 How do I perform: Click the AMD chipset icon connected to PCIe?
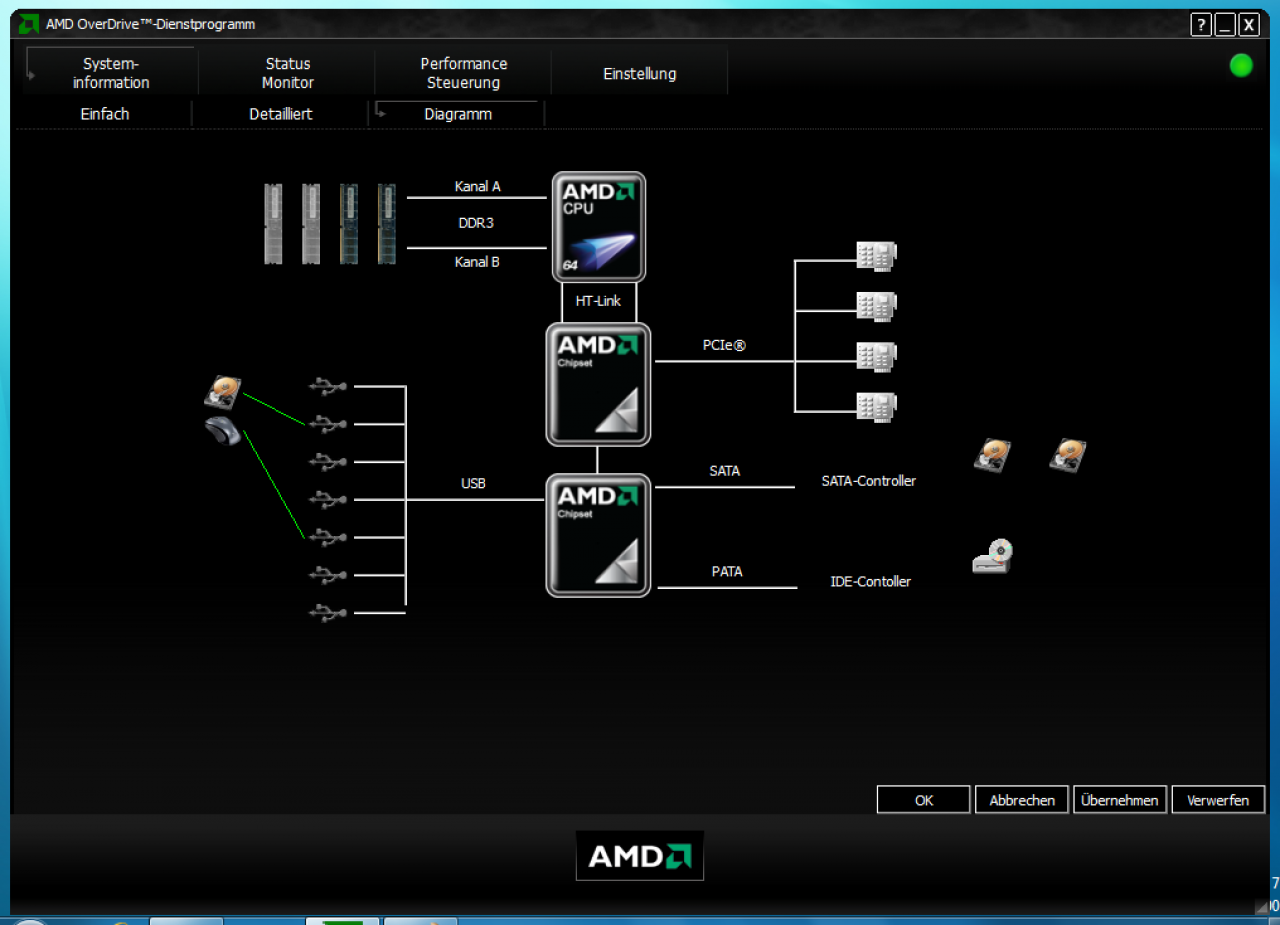pos(598,384)
